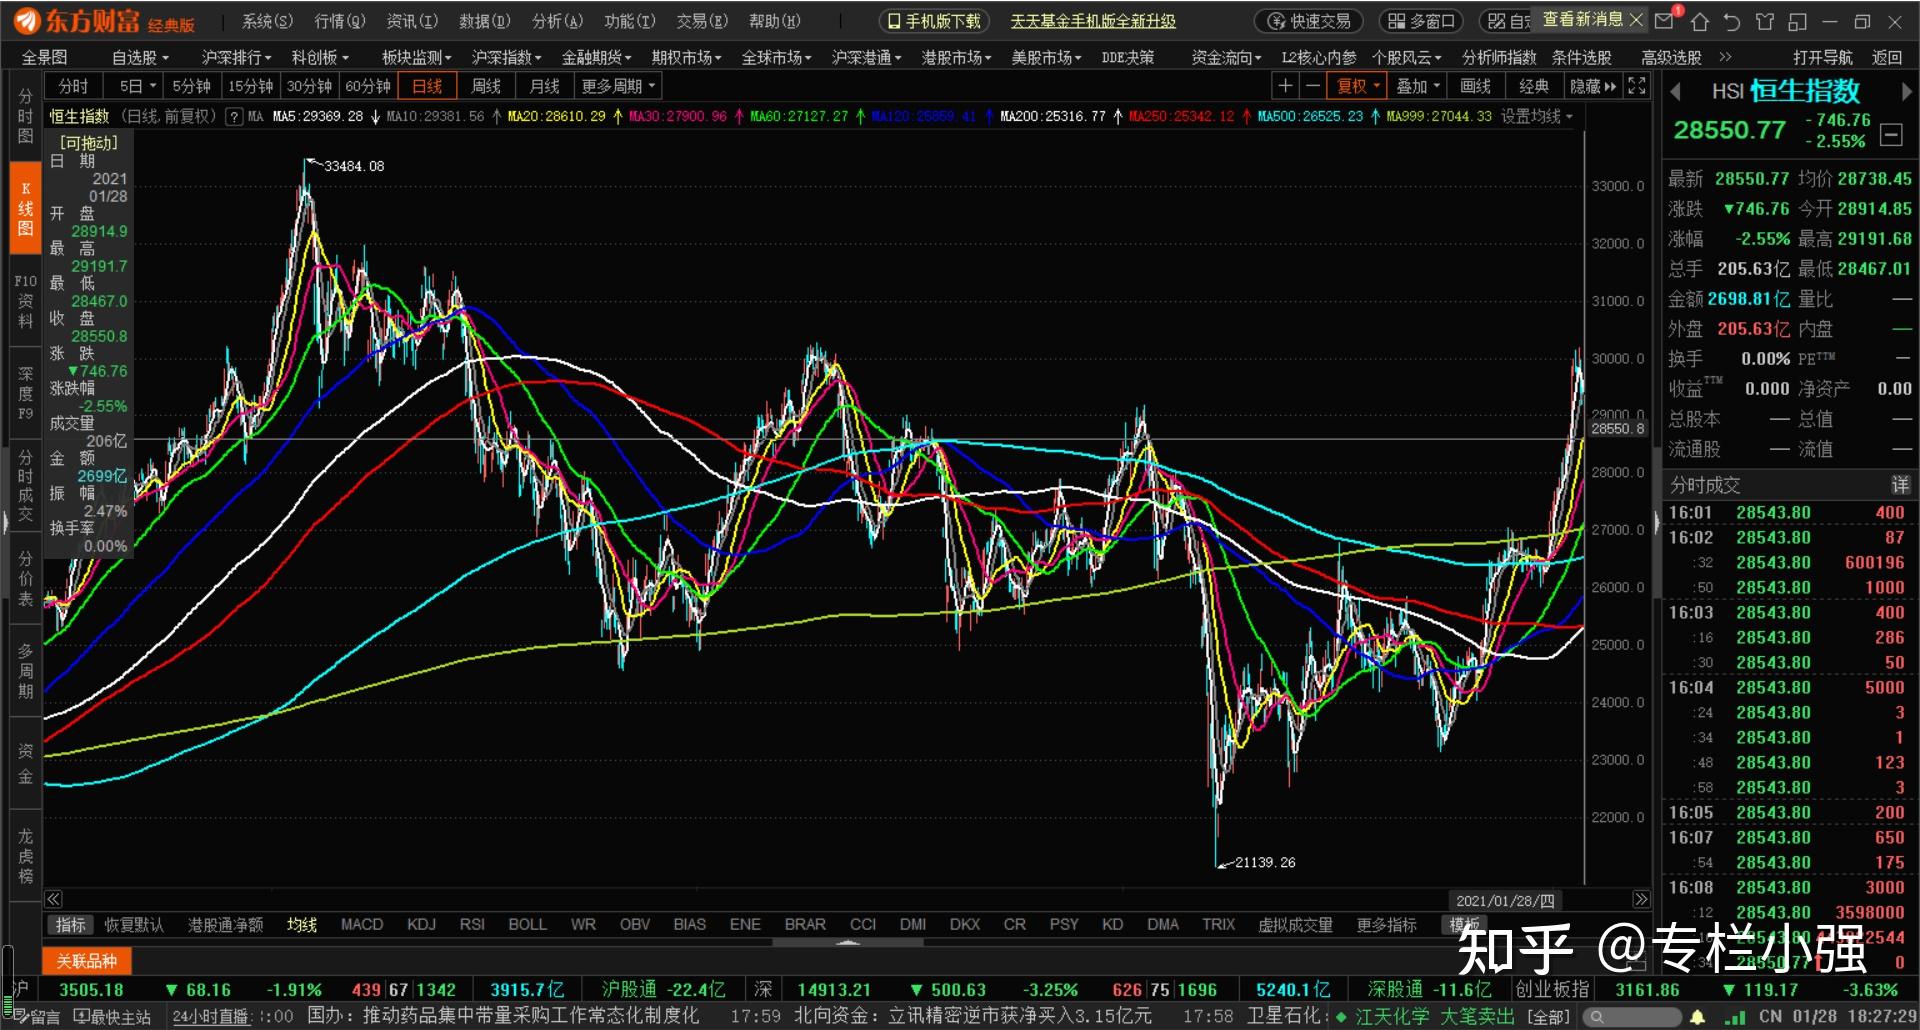The height and width of the screenshot is (1030, 1920).
Task: Toggle KDJ indicator
Action: pyautogui.click(x=421, y=925)
